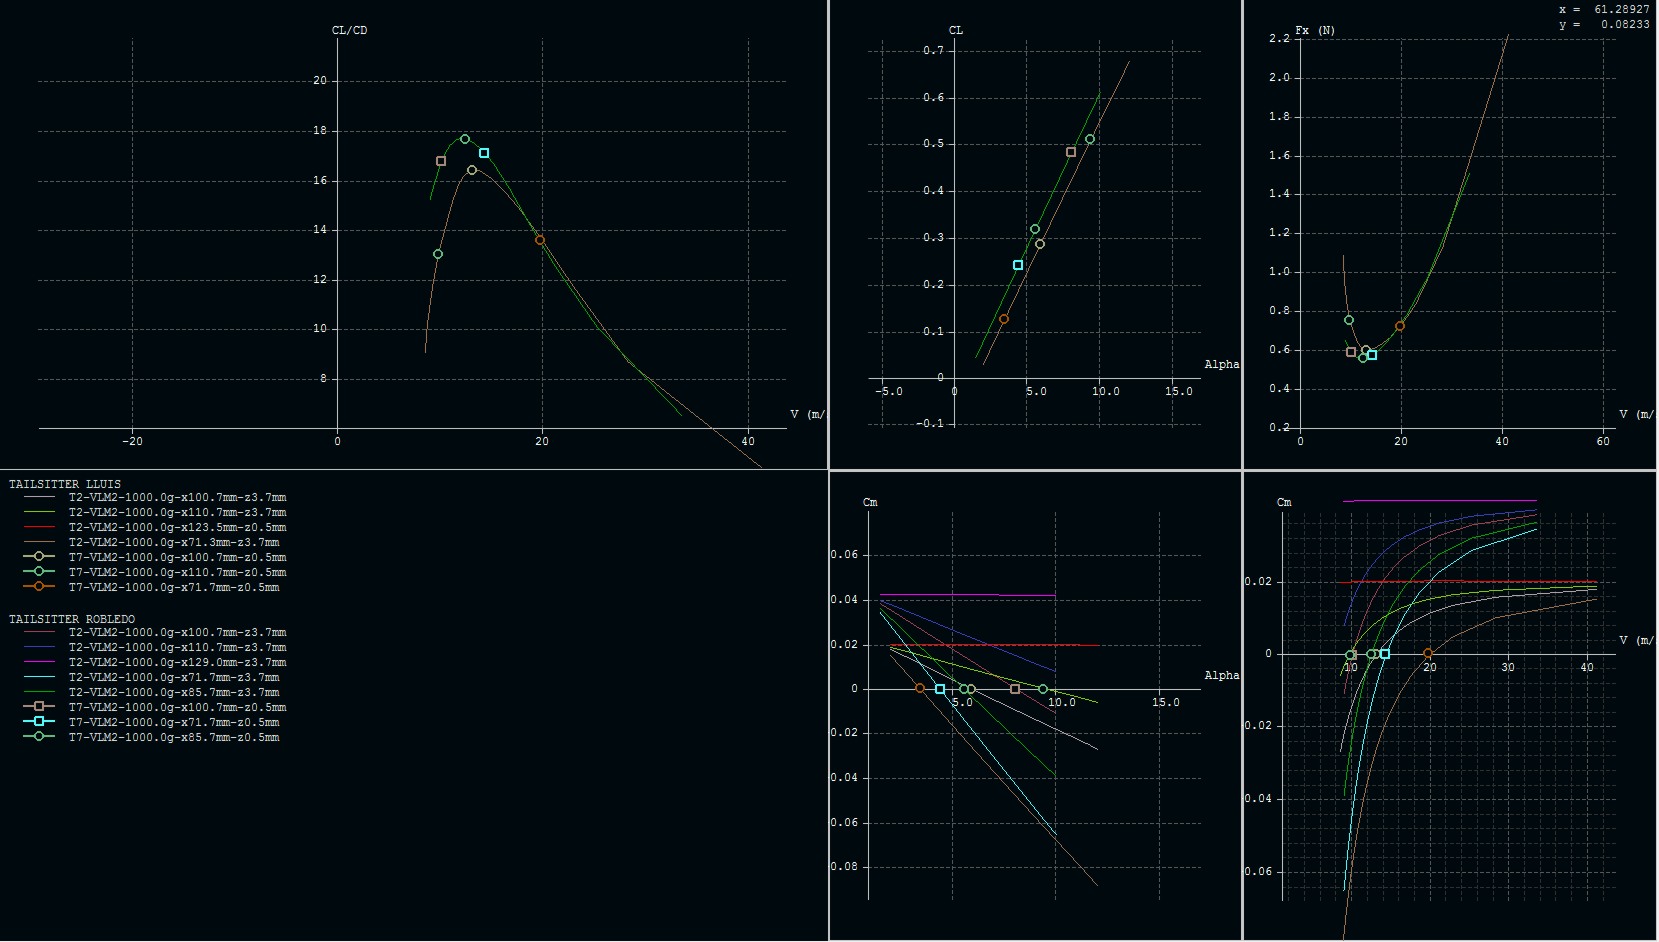
Task: Click the cyan square marker in the legend
Action: (39, 721)
